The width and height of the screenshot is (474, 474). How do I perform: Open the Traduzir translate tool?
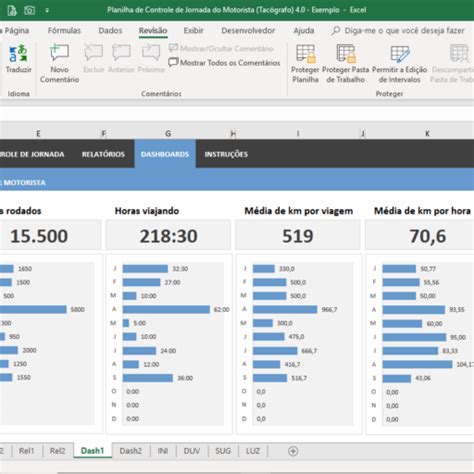click(18, 59)
